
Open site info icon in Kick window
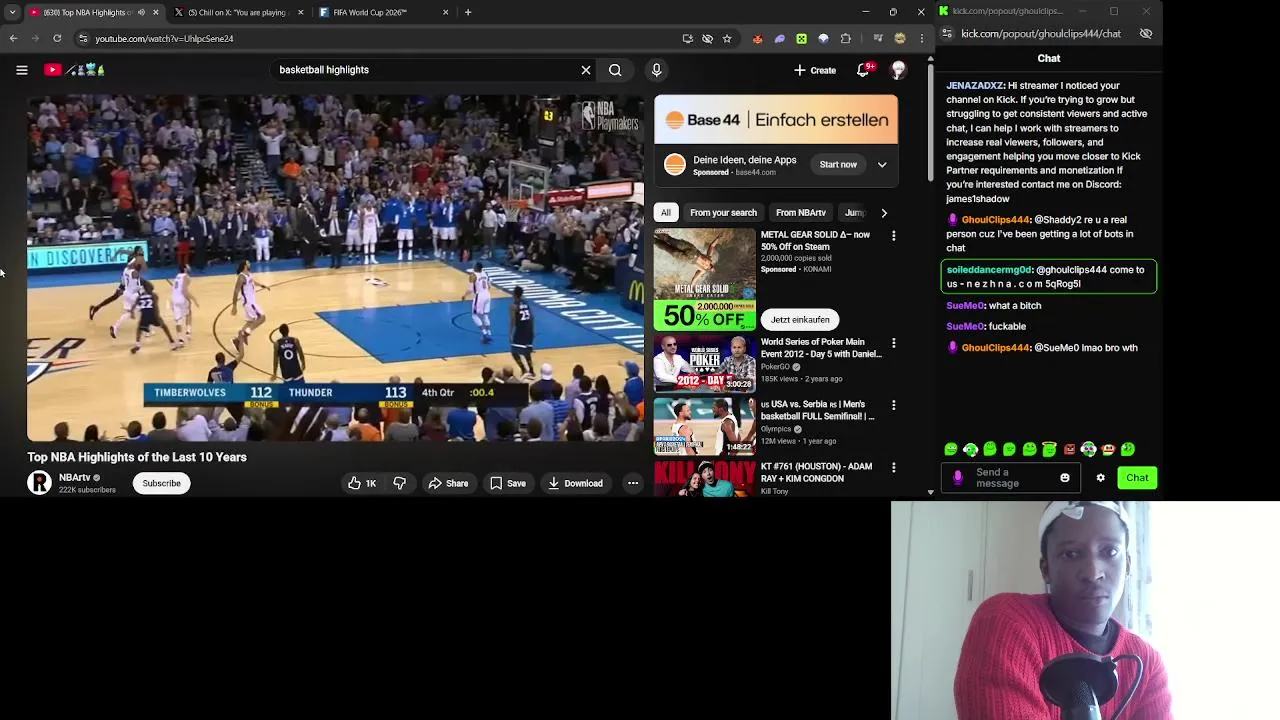click(947, 33)
